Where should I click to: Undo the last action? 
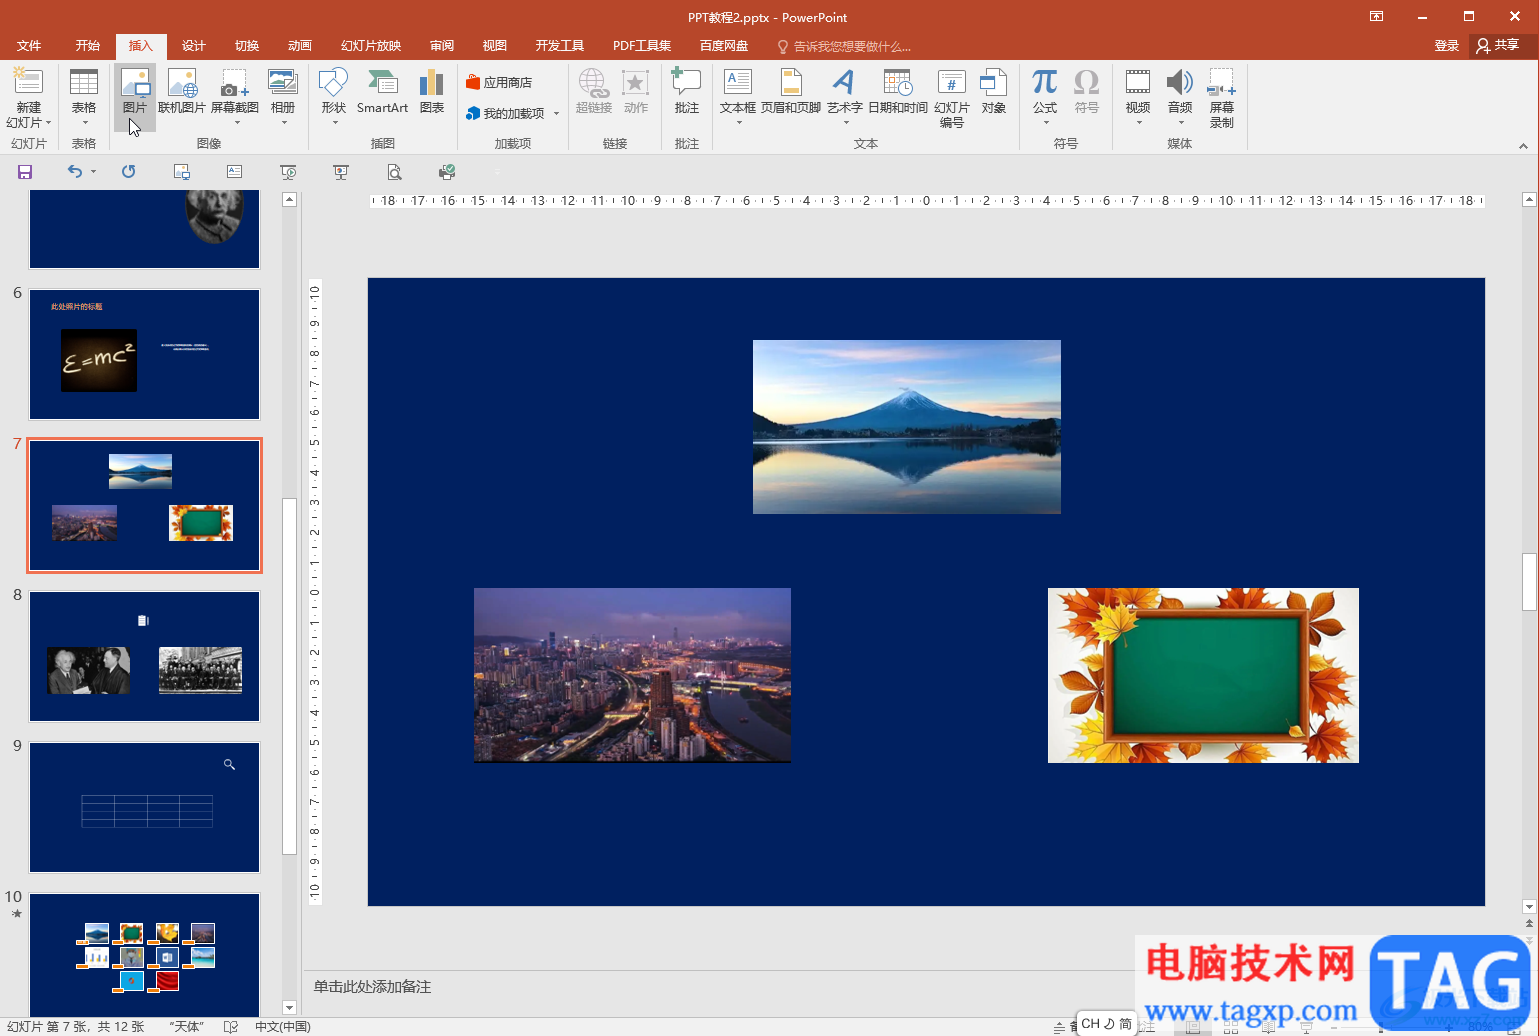click(74, 172)
